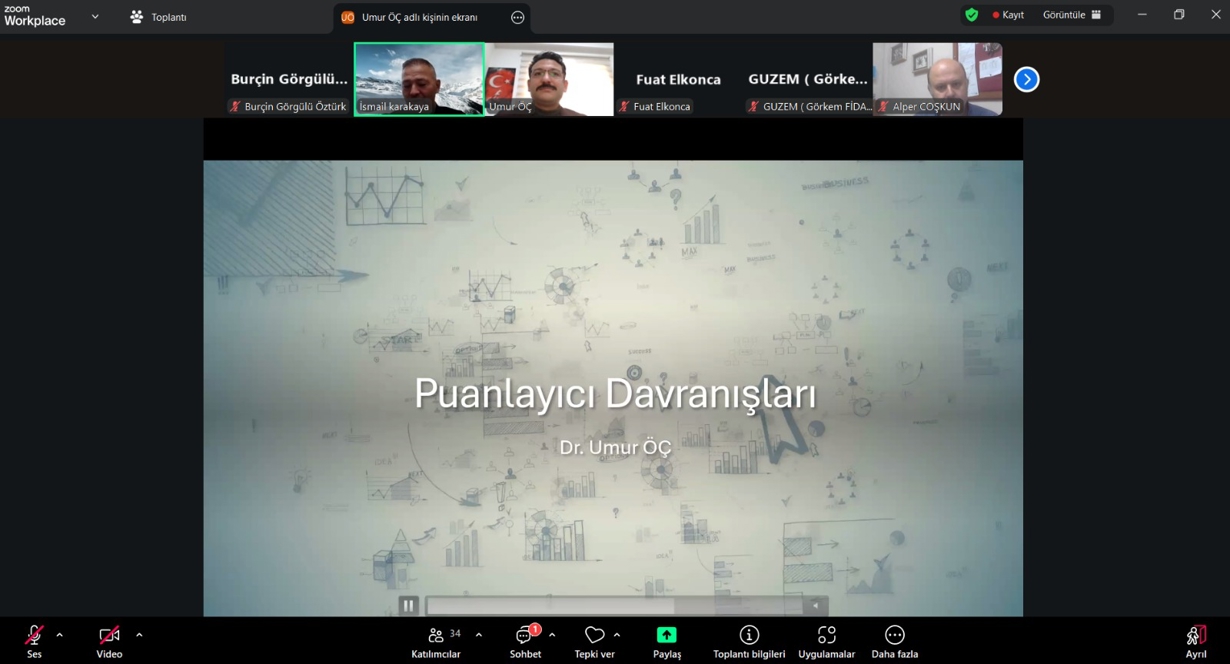Viewport: 1230px width, 664px height.
Task: Unmute microphone with the Ses button
Action: click(x=34, y=640)
